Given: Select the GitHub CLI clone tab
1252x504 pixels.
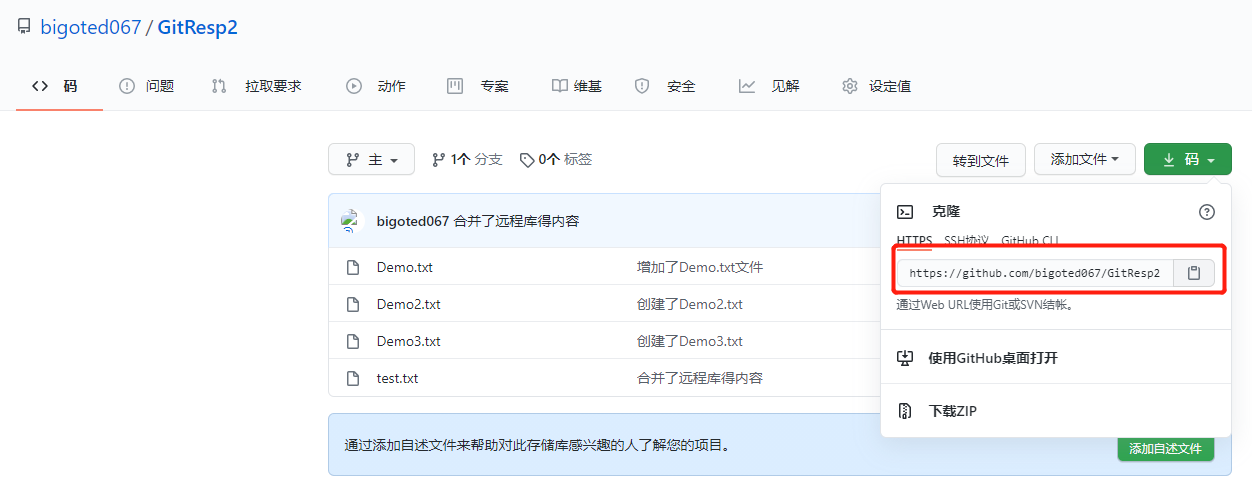Looking at the screenshot, I should click(x=1029, y=241).
